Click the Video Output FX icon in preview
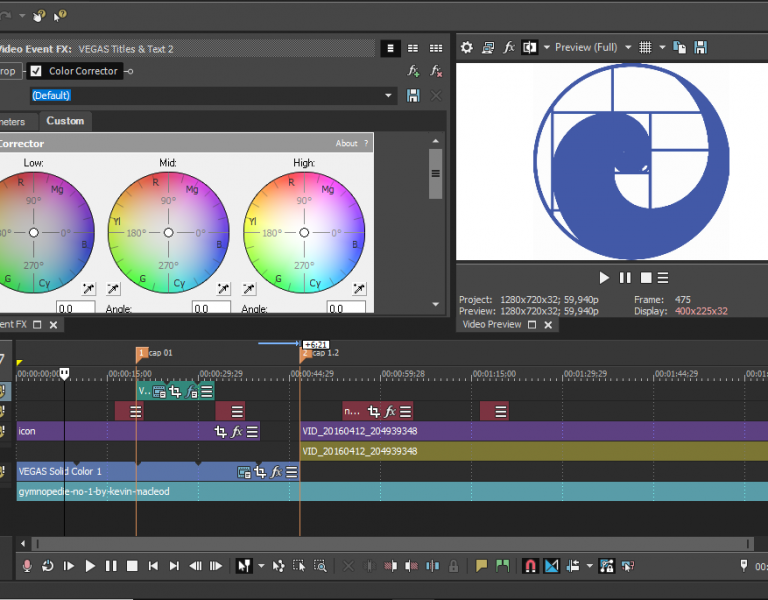Screen dimensions: 768x600 tap(508, 47)
